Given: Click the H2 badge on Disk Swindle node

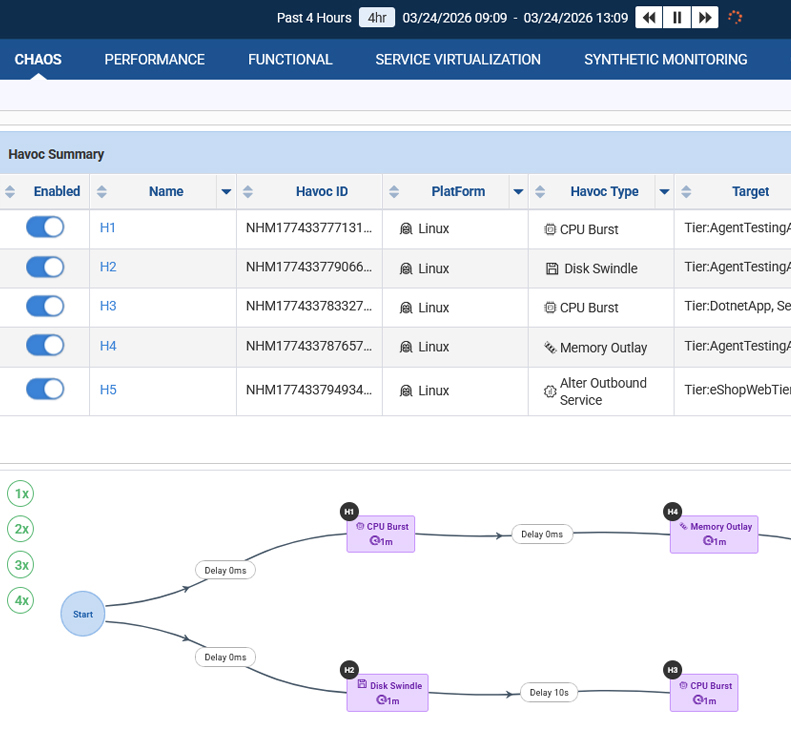Looking at the screenshot, I should (x=349, y=670).
